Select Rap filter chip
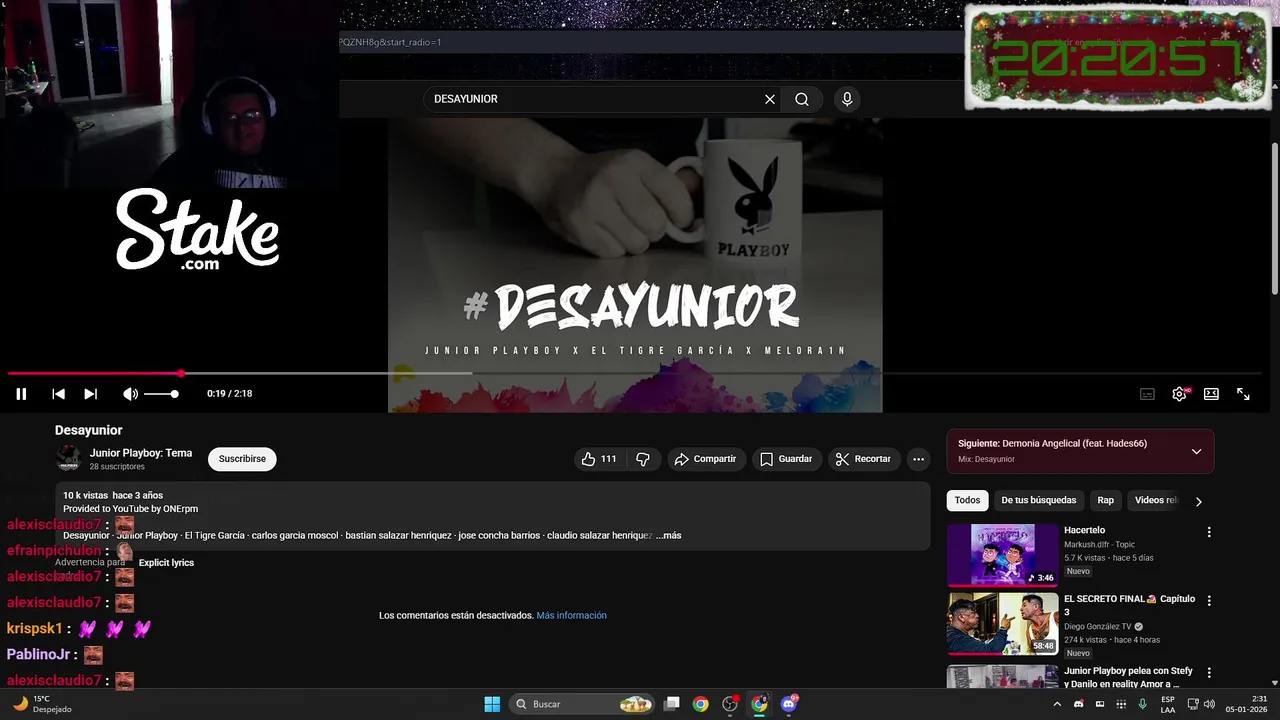This screenshot has height=720, width=1280. pos(1105,500)
